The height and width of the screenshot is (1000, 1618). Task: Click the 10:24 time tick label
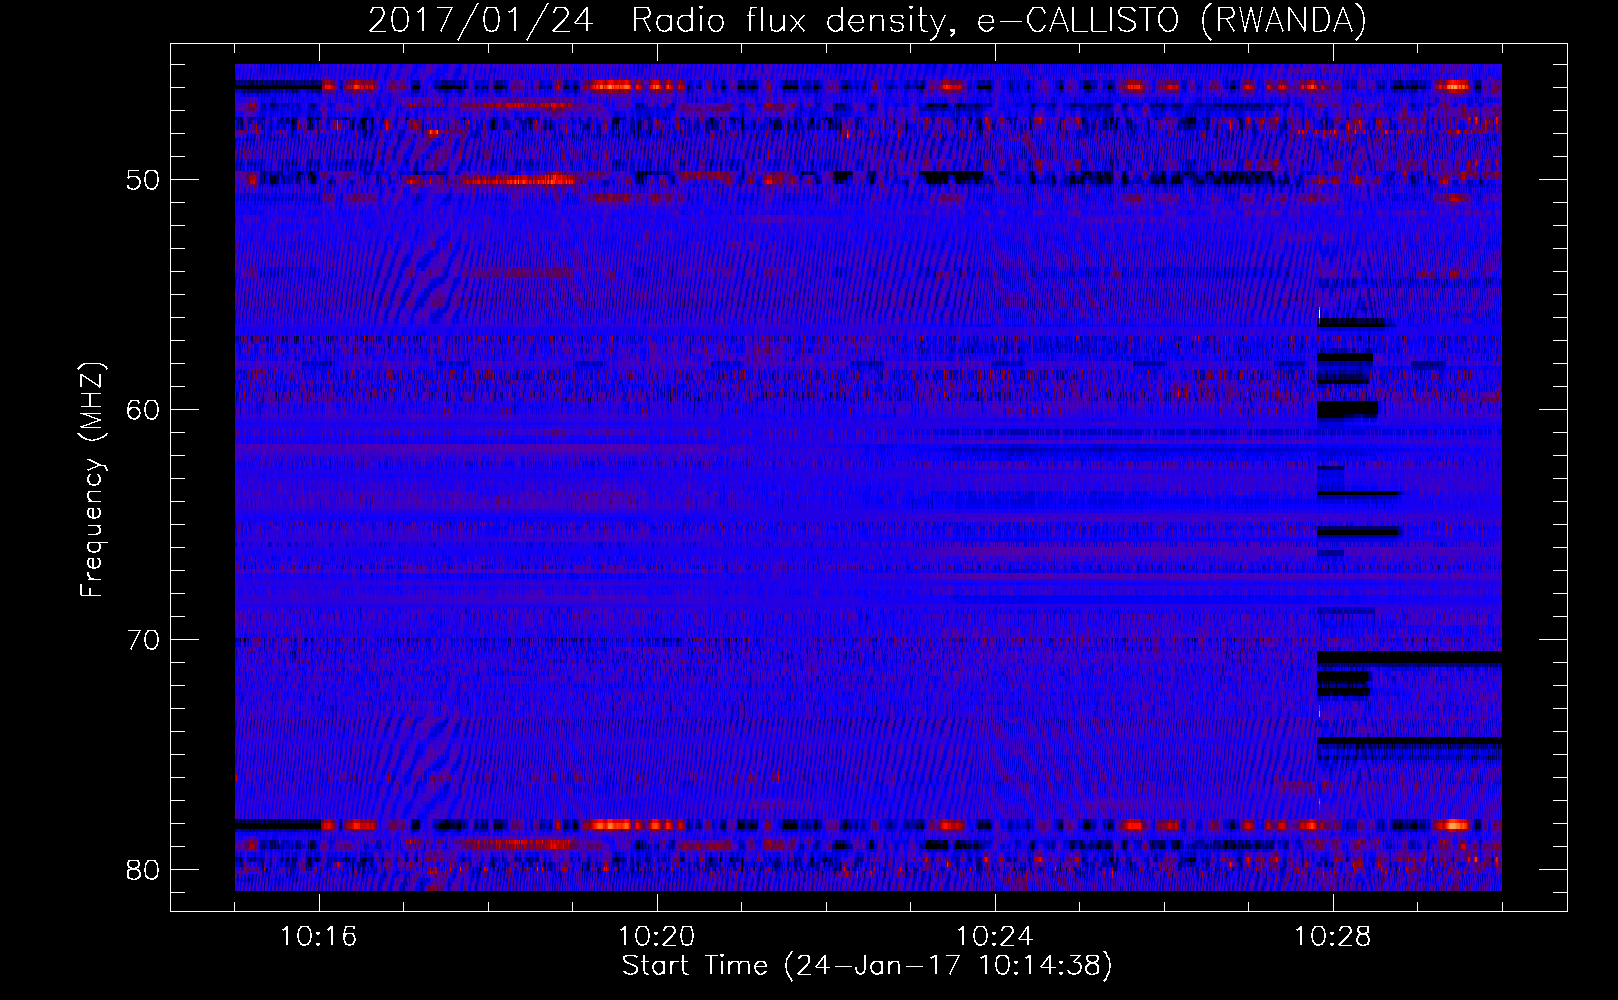(995, 937)
